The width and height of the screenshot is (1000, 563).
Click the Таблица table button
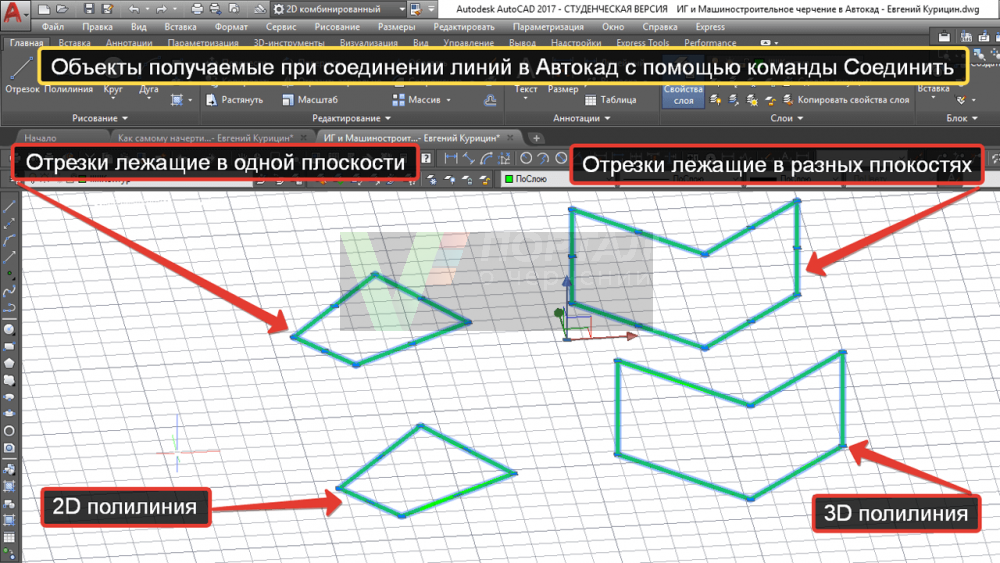click(x=610, y=99)
